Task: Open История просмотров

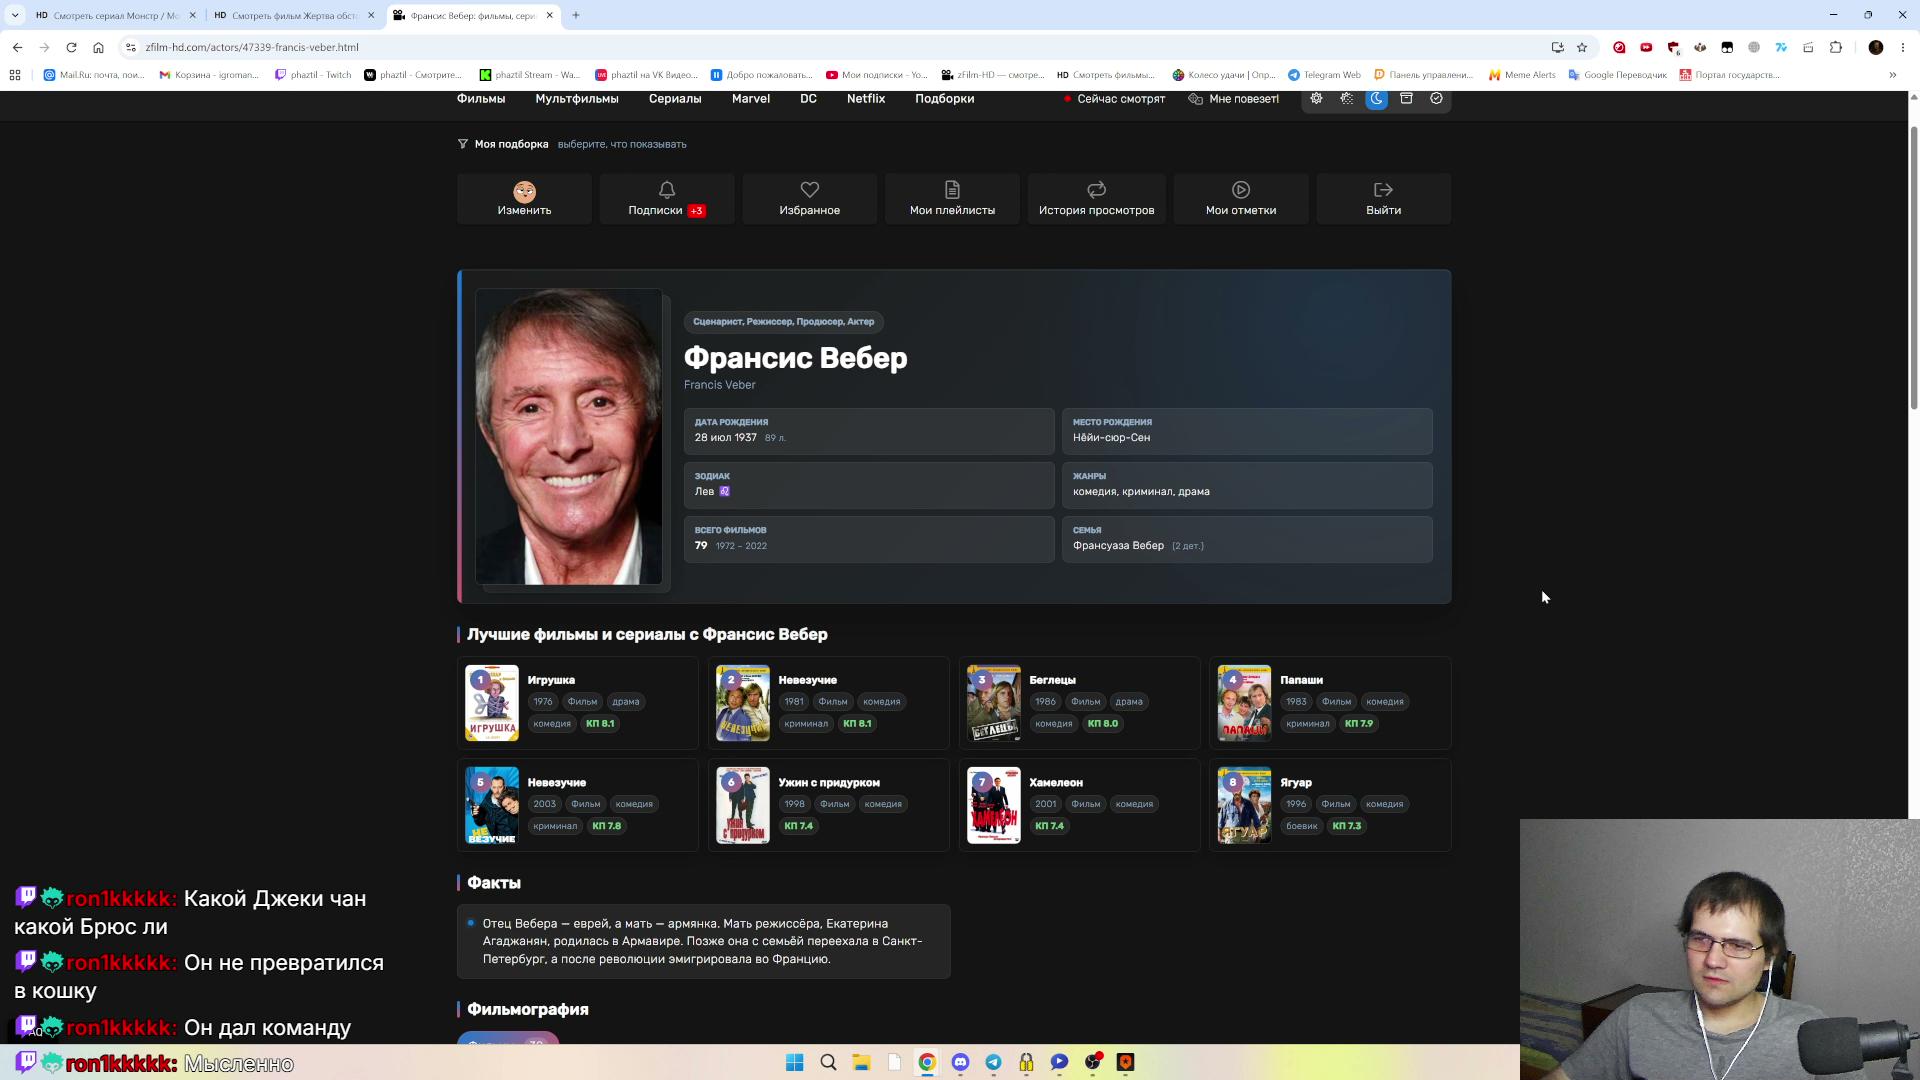Action: 1096,198
